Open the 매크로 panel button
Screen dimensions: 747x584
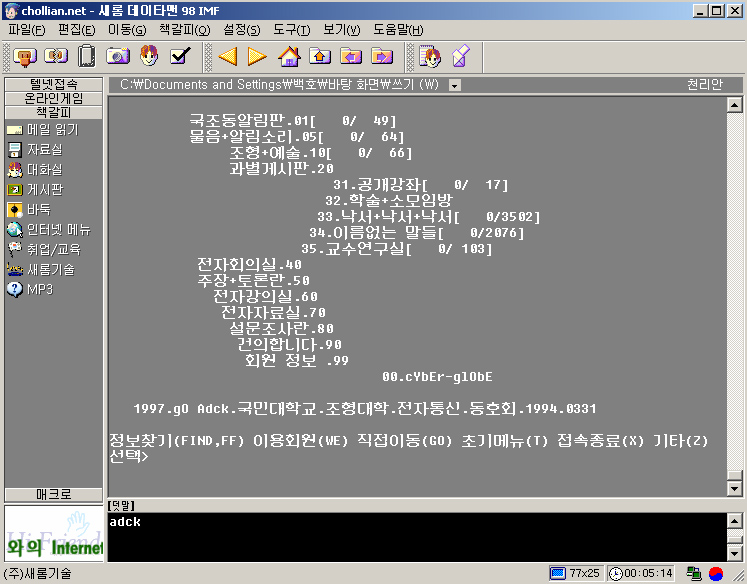coord(53,494)
